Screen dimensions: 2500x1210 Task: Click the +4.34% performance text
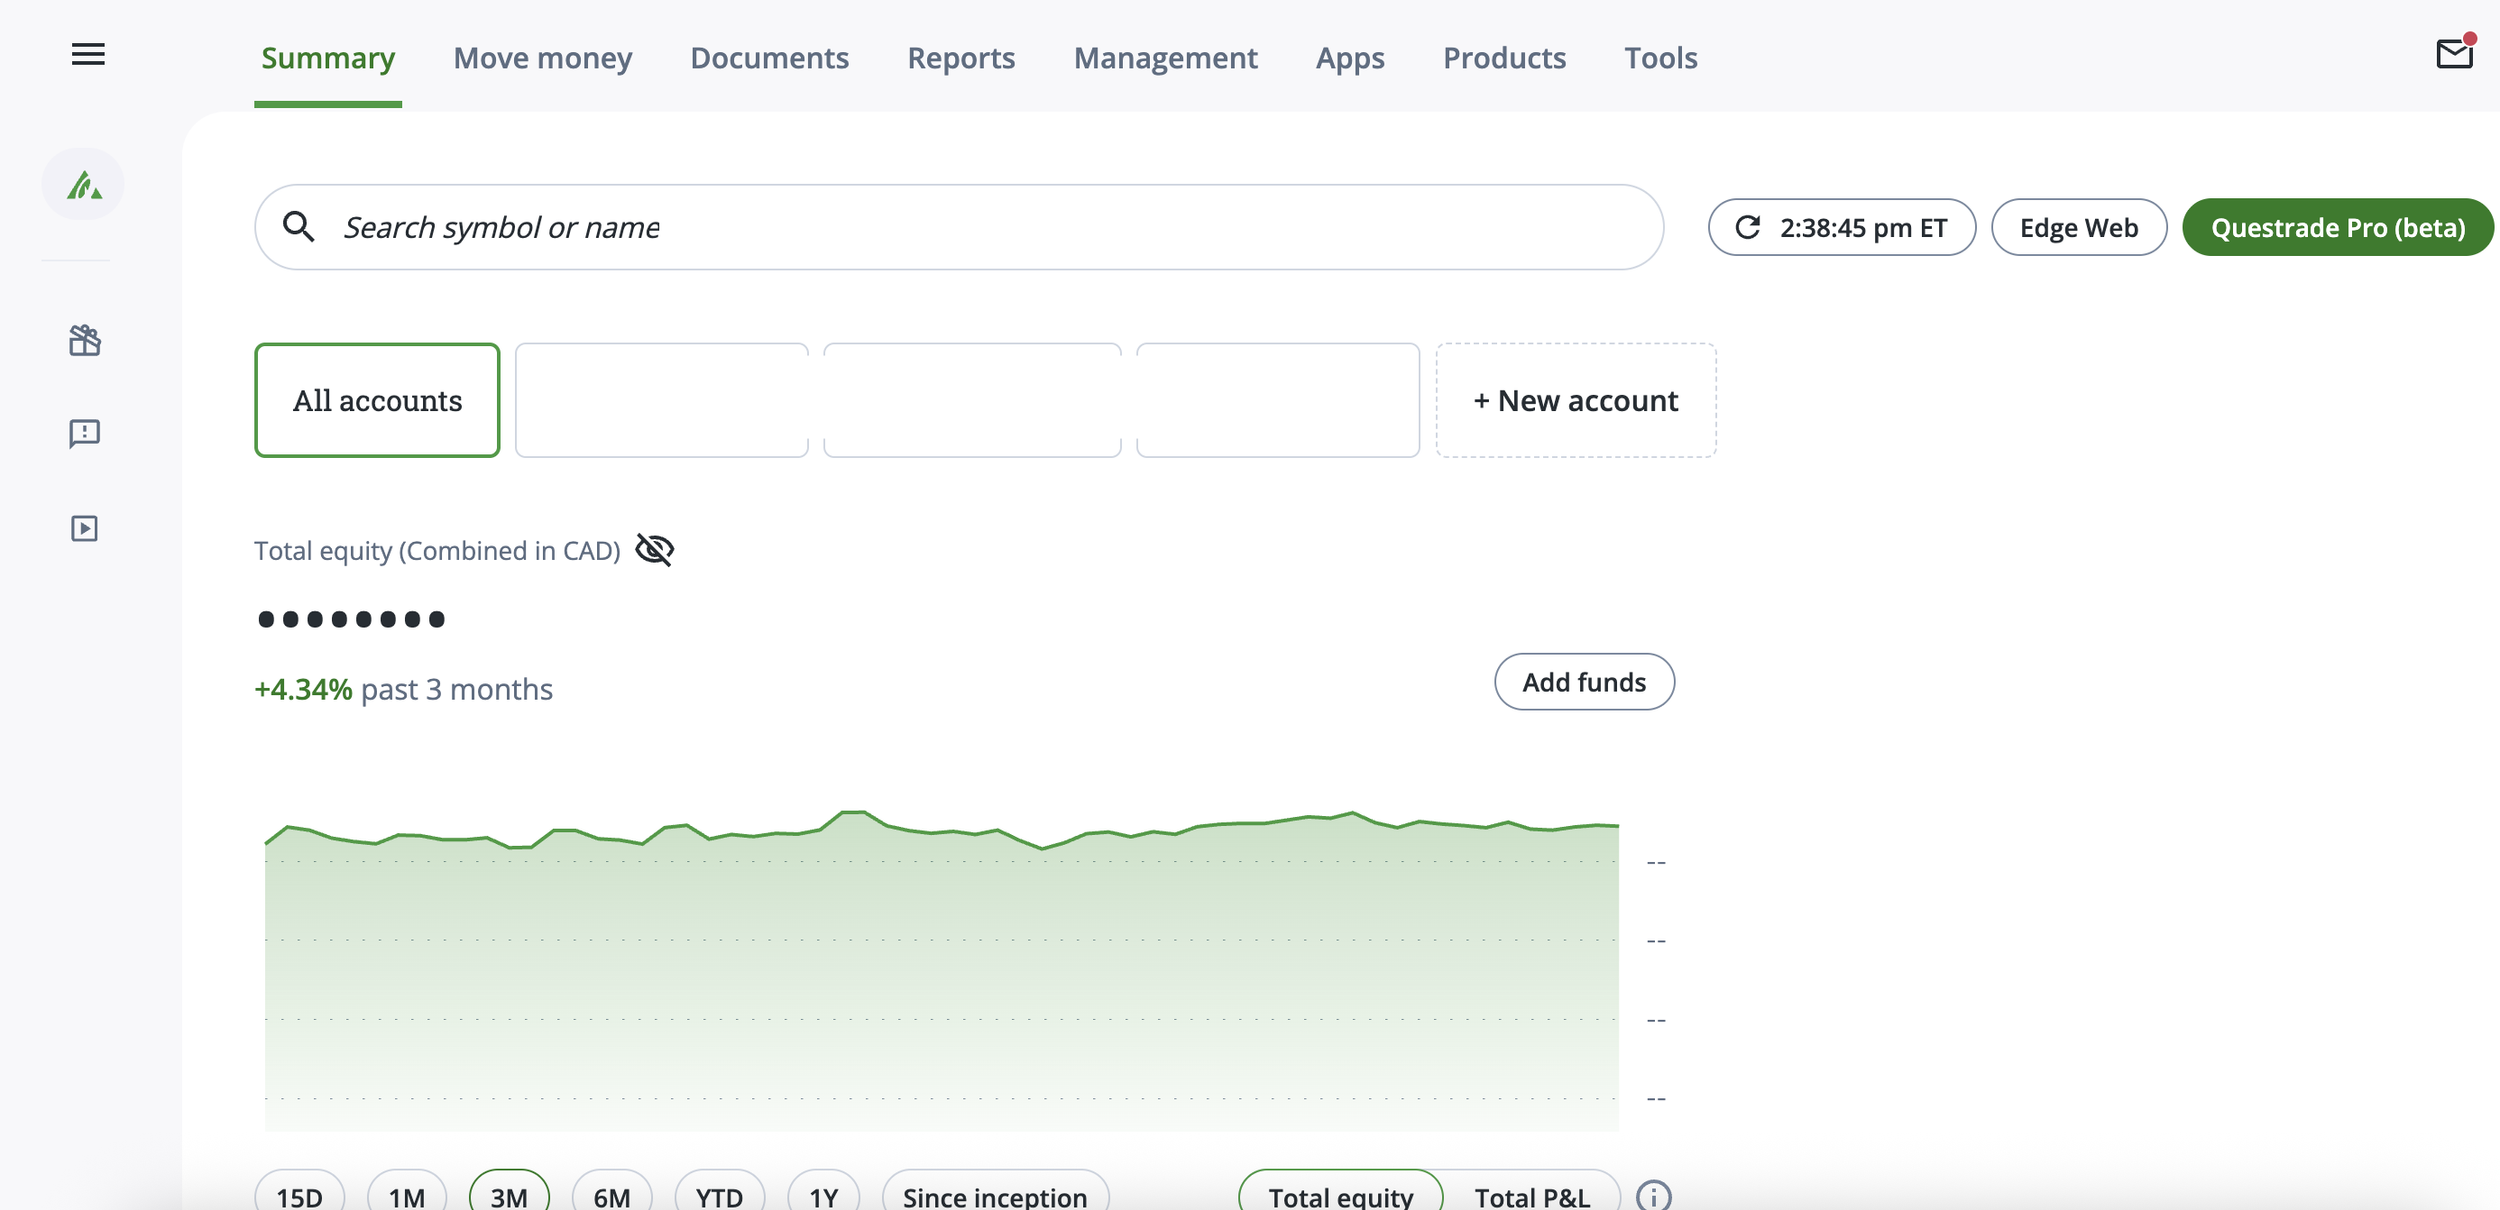[x=303, y=689]
